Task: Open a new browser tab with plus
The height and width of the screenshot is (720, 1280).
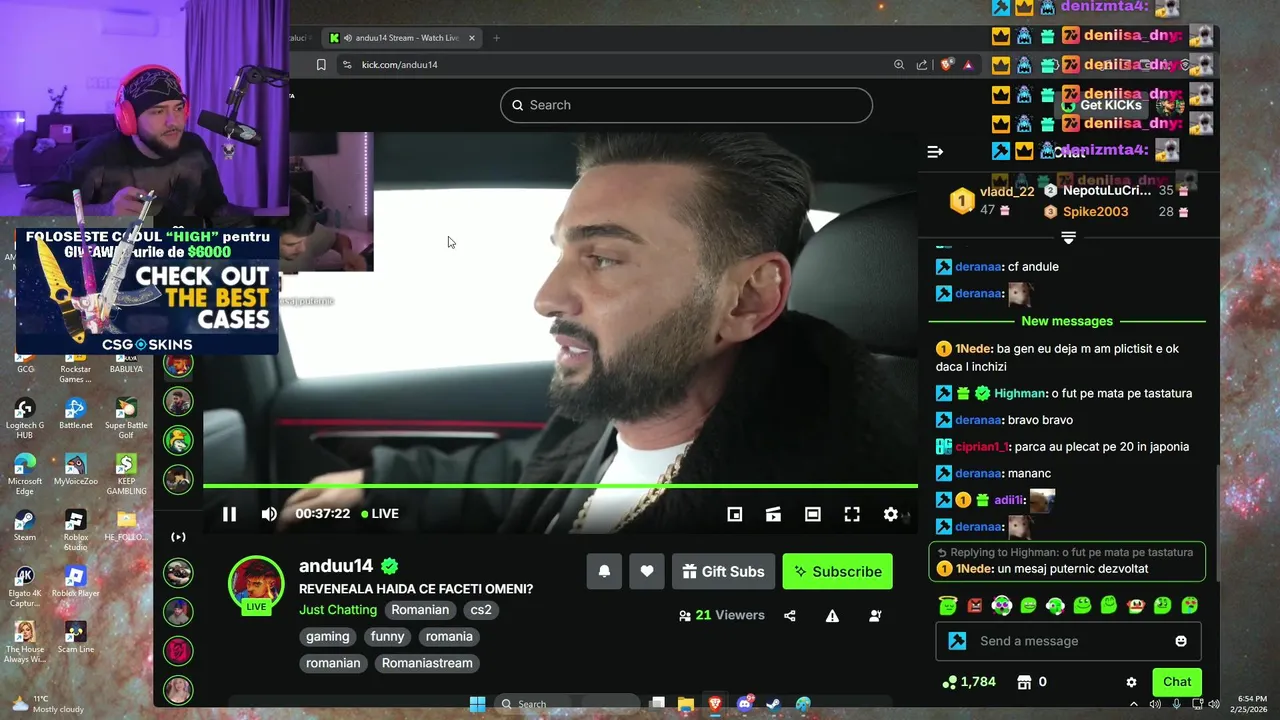Action: [x=497, y=38]
